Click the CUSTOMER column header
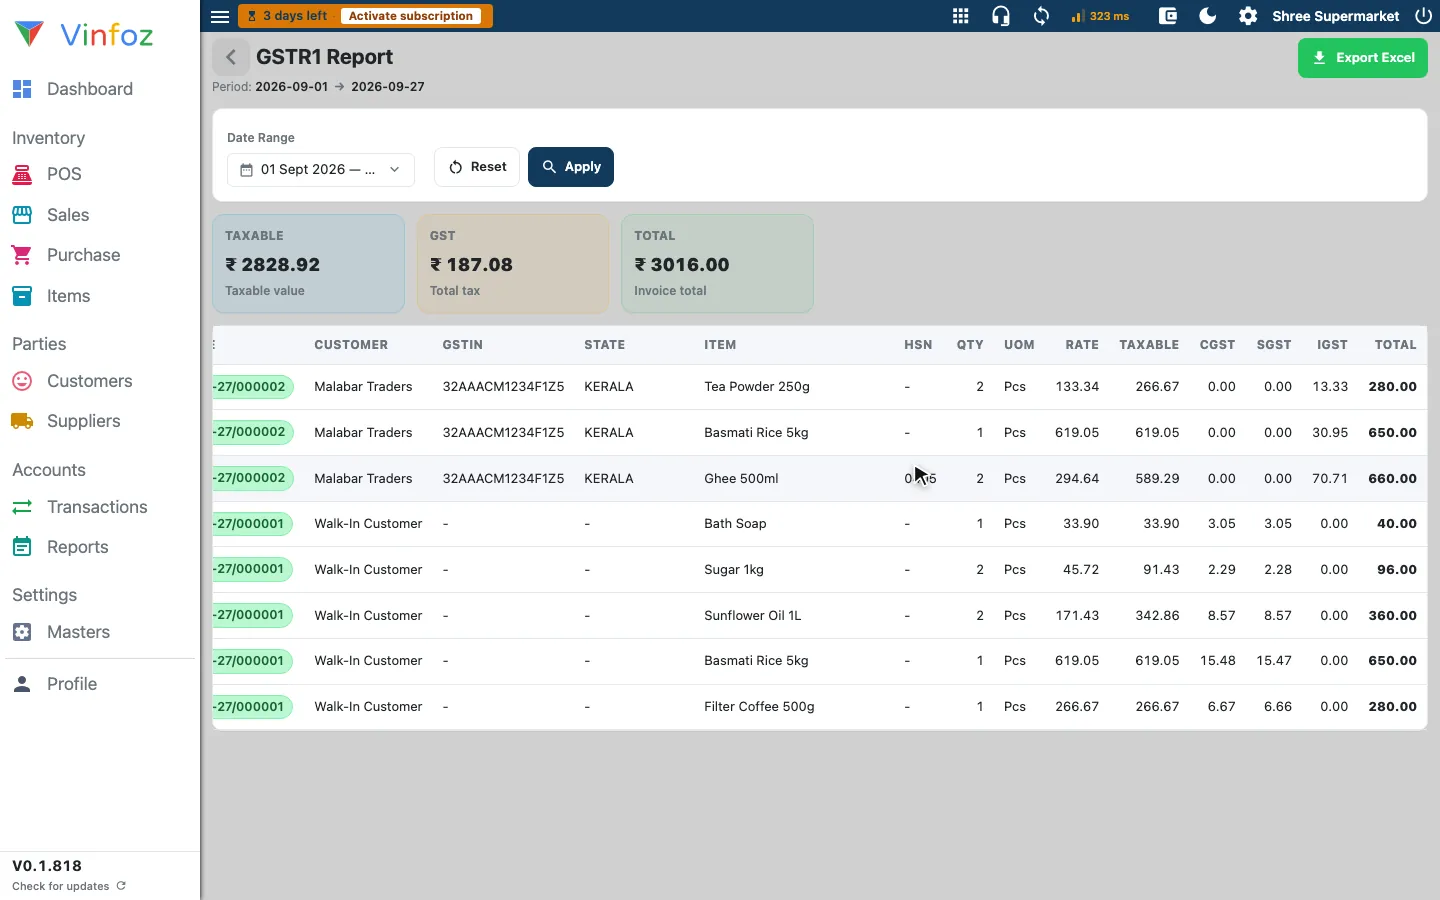This screenshot has height=900, width=1440. tap(351, 345)
